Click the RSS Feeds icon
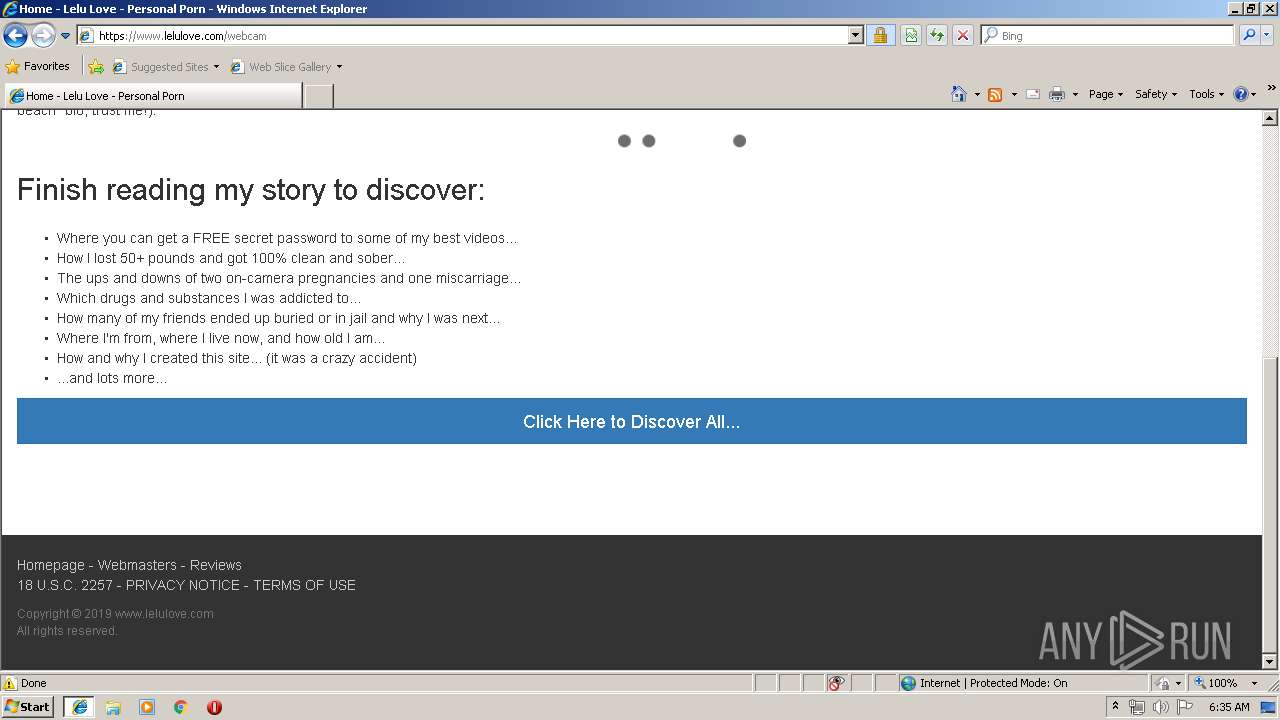 coord(995,94)
